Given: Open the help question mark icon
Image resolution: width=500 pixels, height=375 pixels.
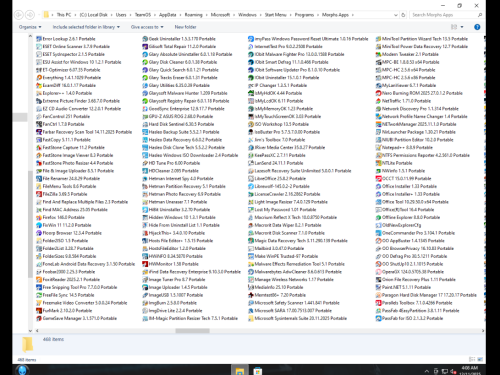Looking at the screenshot, I should 477,27.
